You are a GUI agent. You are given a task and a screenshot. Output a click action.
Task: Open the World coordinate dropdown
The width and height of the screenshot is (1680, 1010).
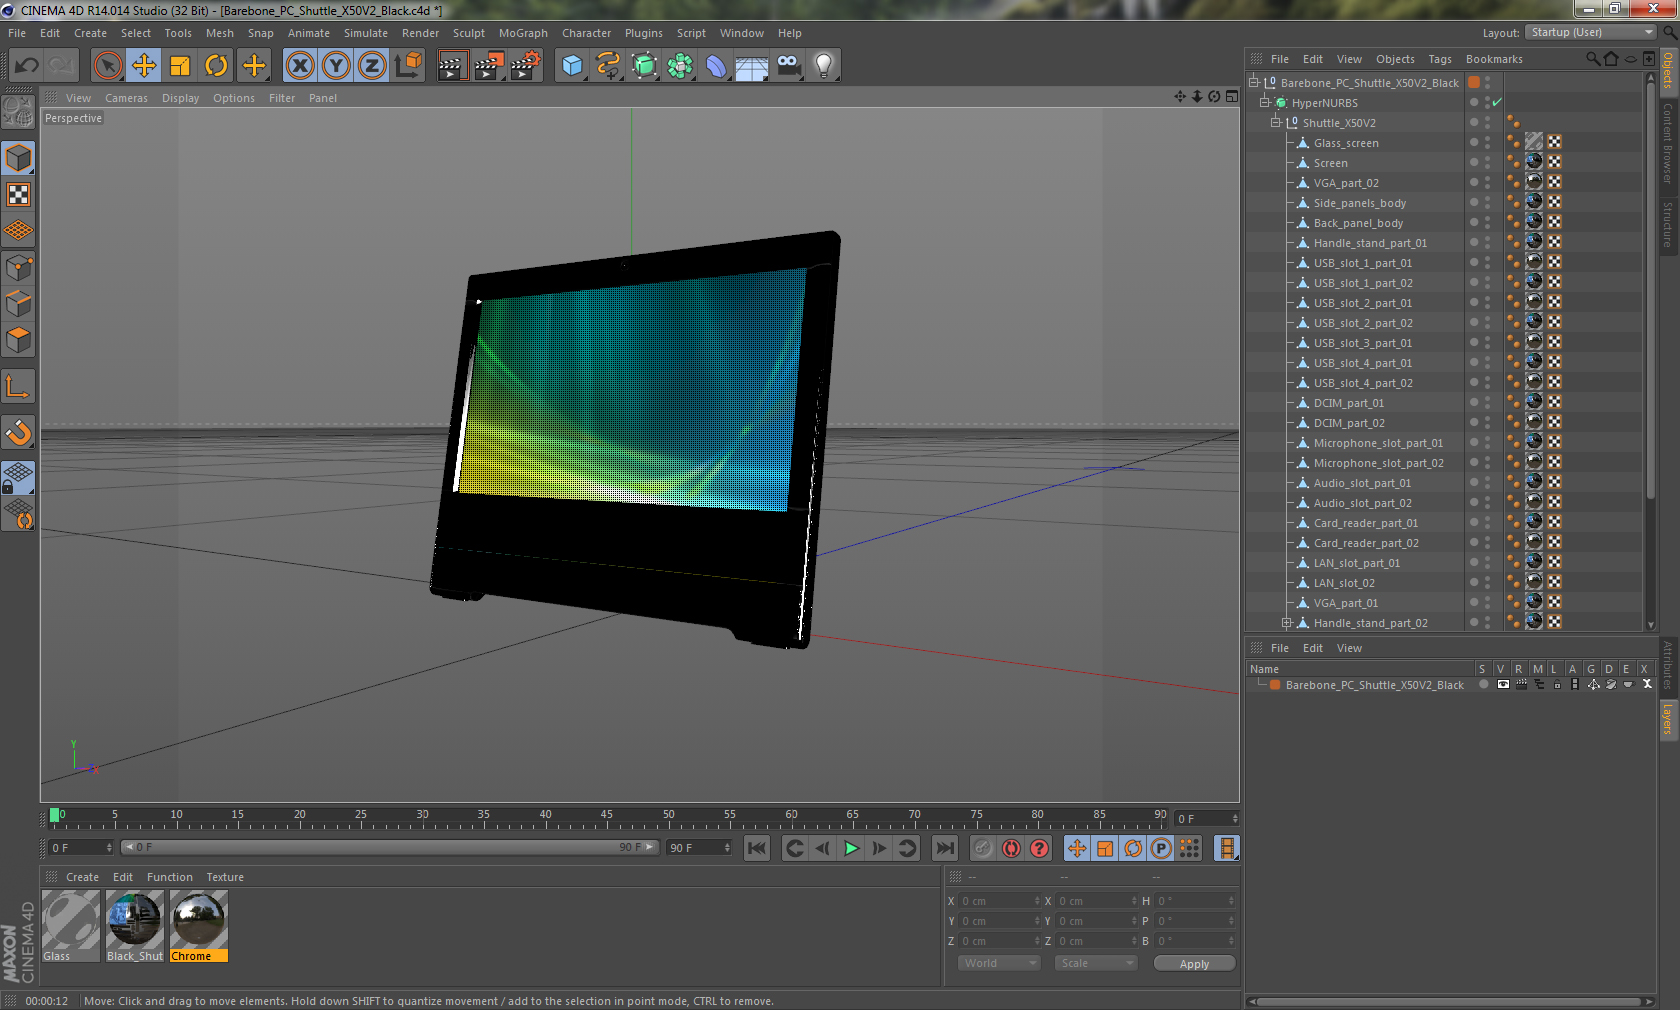pos(999,963)
